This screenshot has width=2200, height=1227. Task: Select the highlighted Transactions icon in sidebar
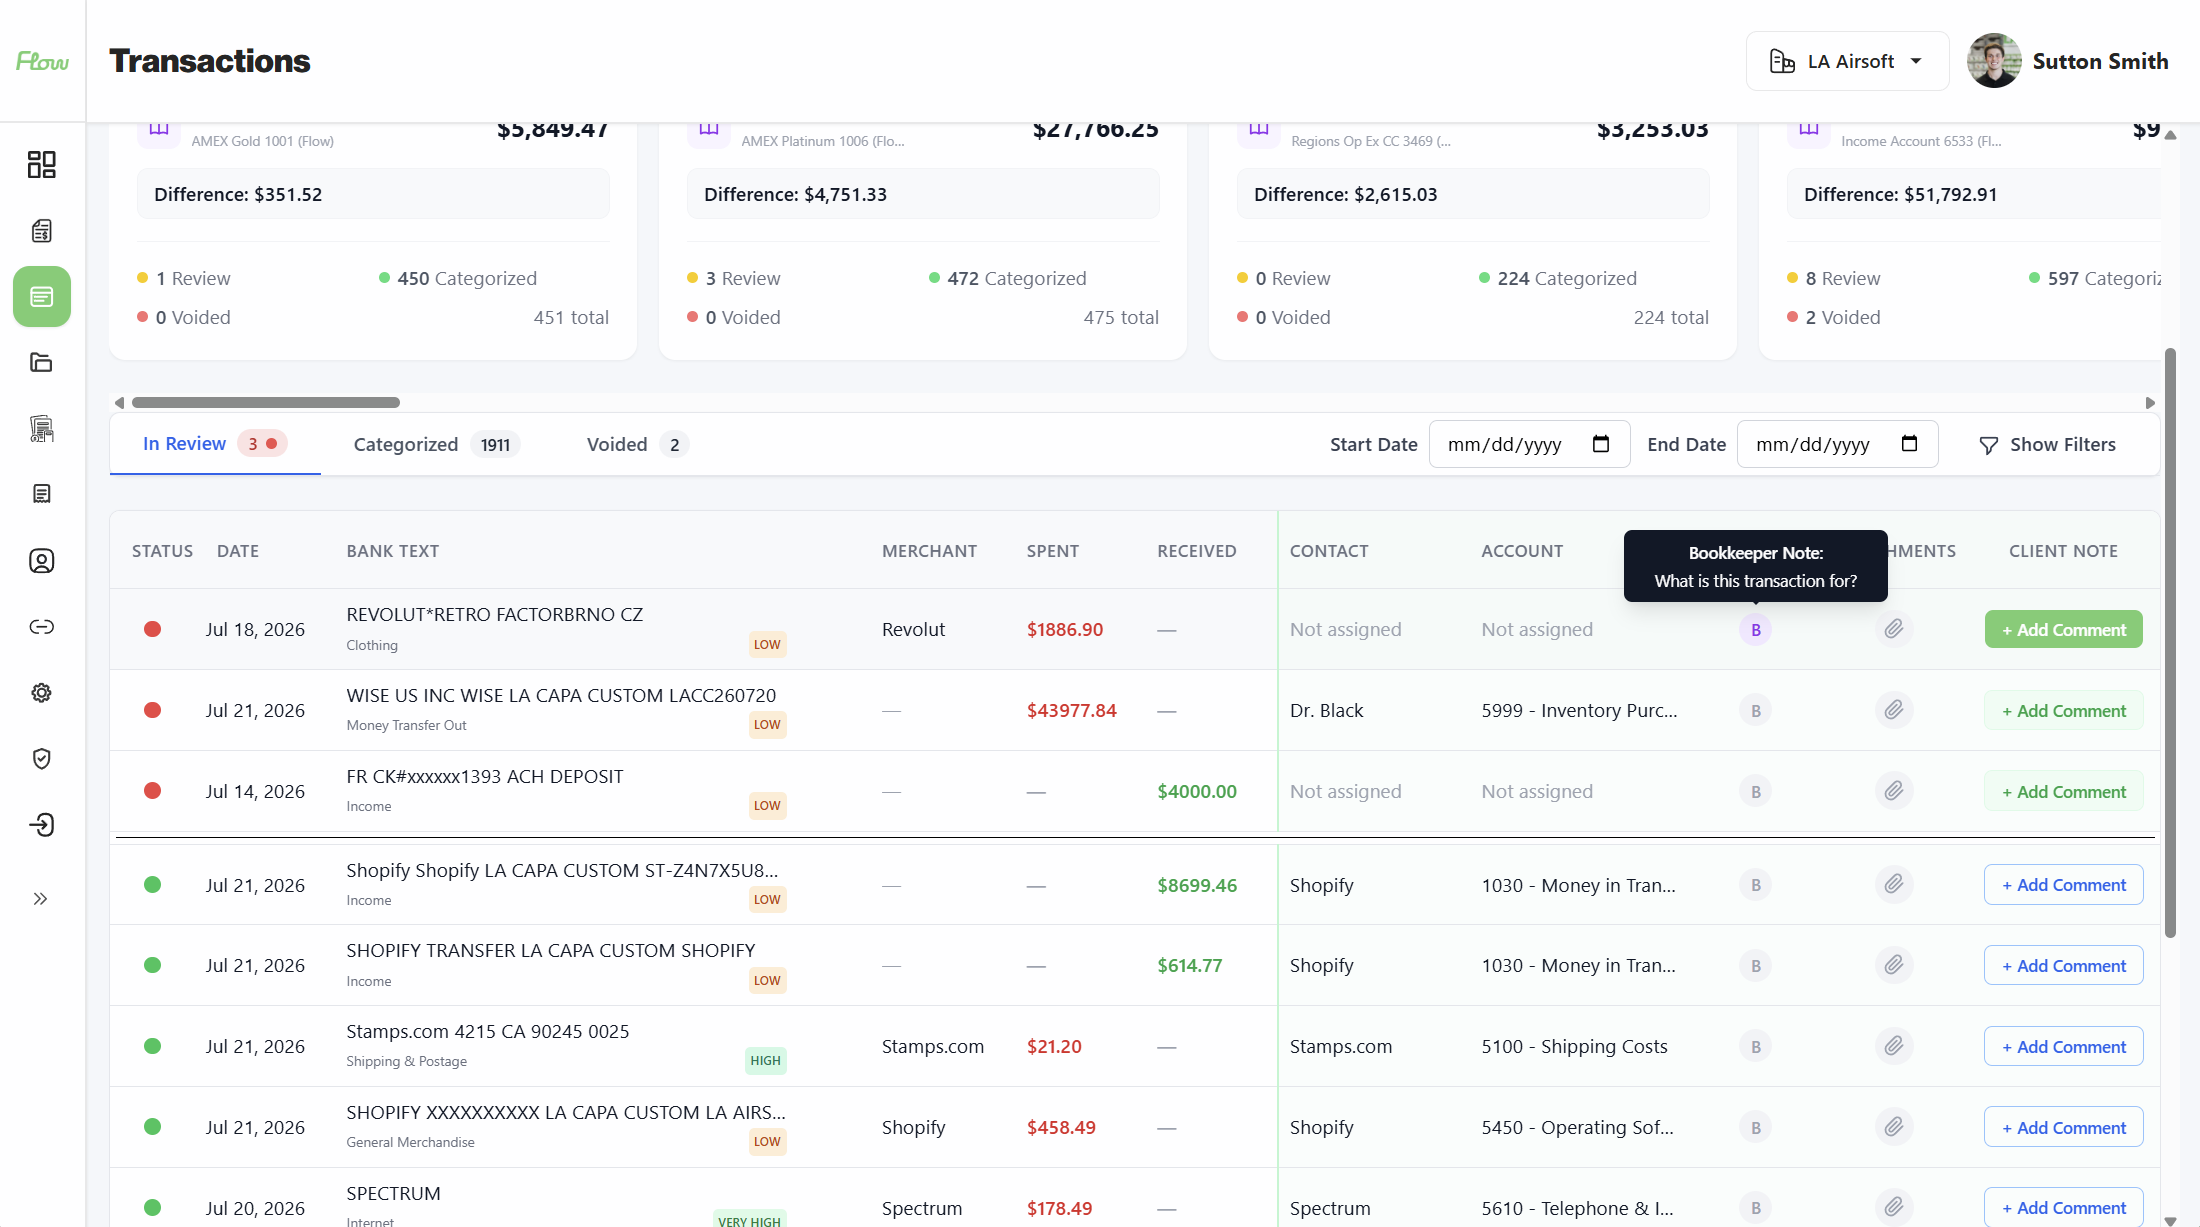pos(41,297)
